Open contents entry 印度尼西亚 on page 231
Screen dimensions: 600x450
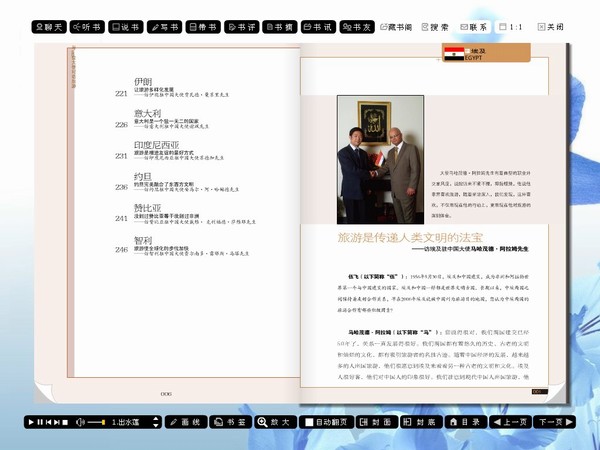point(170,150)
